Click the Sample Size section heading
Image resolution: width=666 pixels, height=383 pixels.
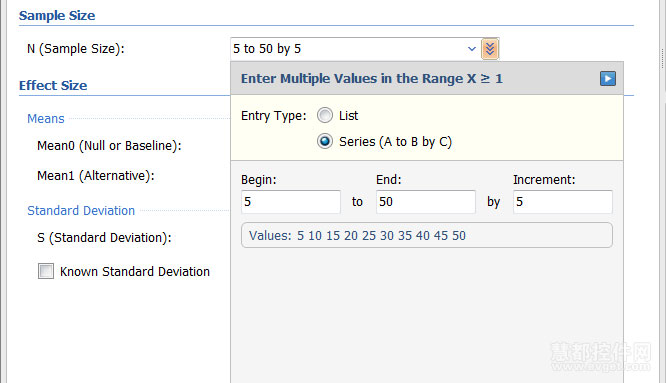(57, 16)
